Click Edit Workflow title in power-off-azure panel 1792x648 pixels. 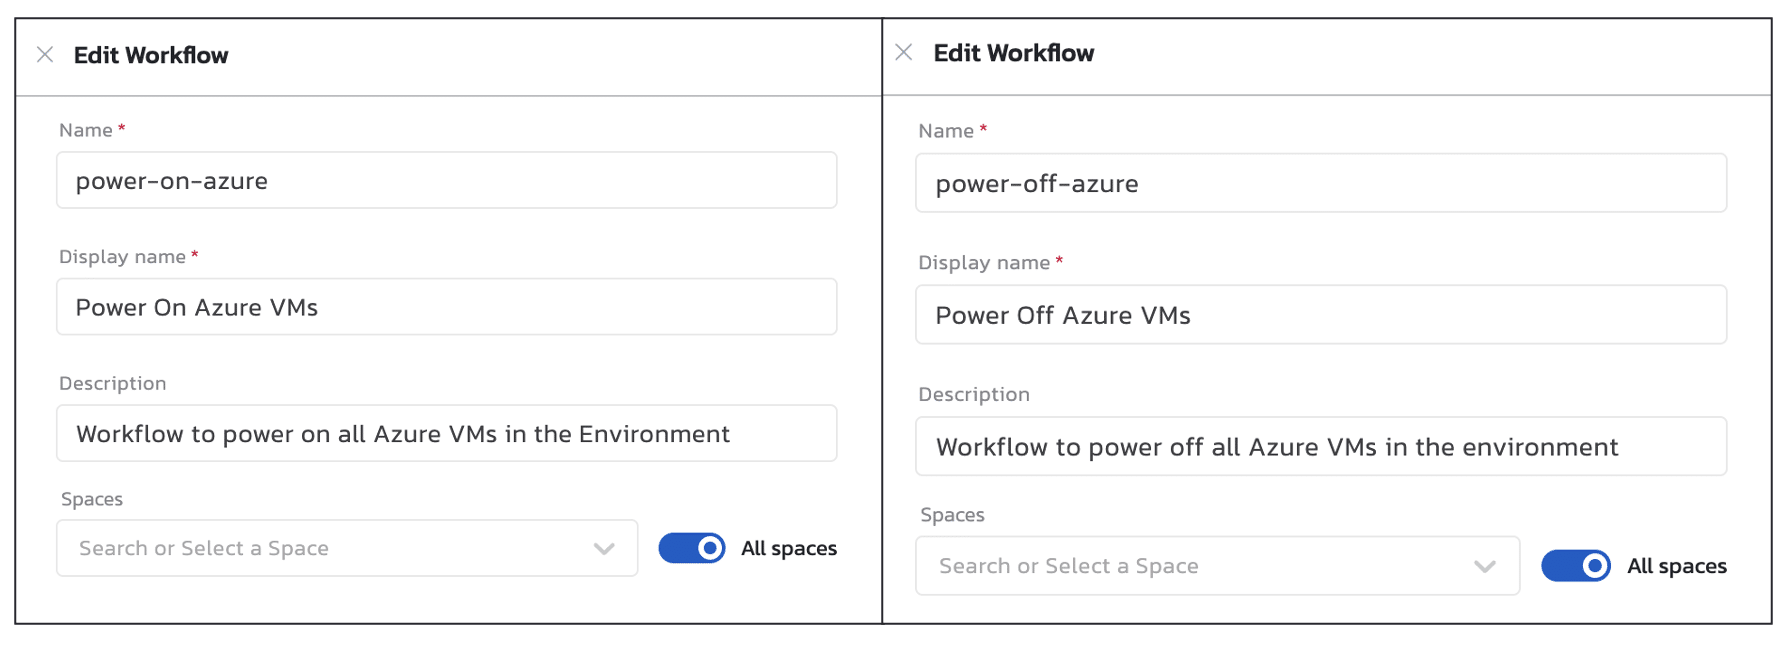click(x=1014, y=53)
